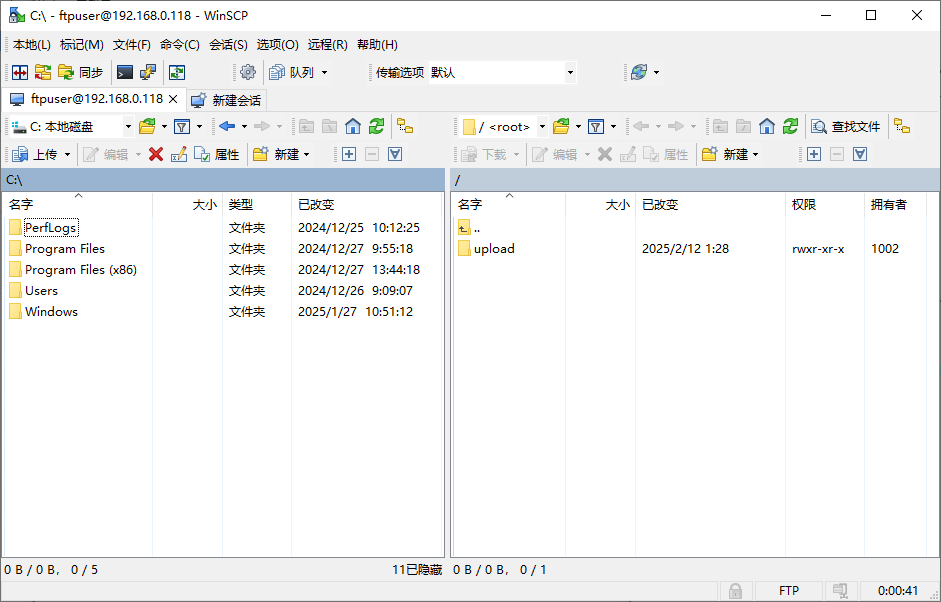Open the 文件(F) menu
The width and height of the screenshot is (941, 602).
pyautogui.click(x=131, y=45)
